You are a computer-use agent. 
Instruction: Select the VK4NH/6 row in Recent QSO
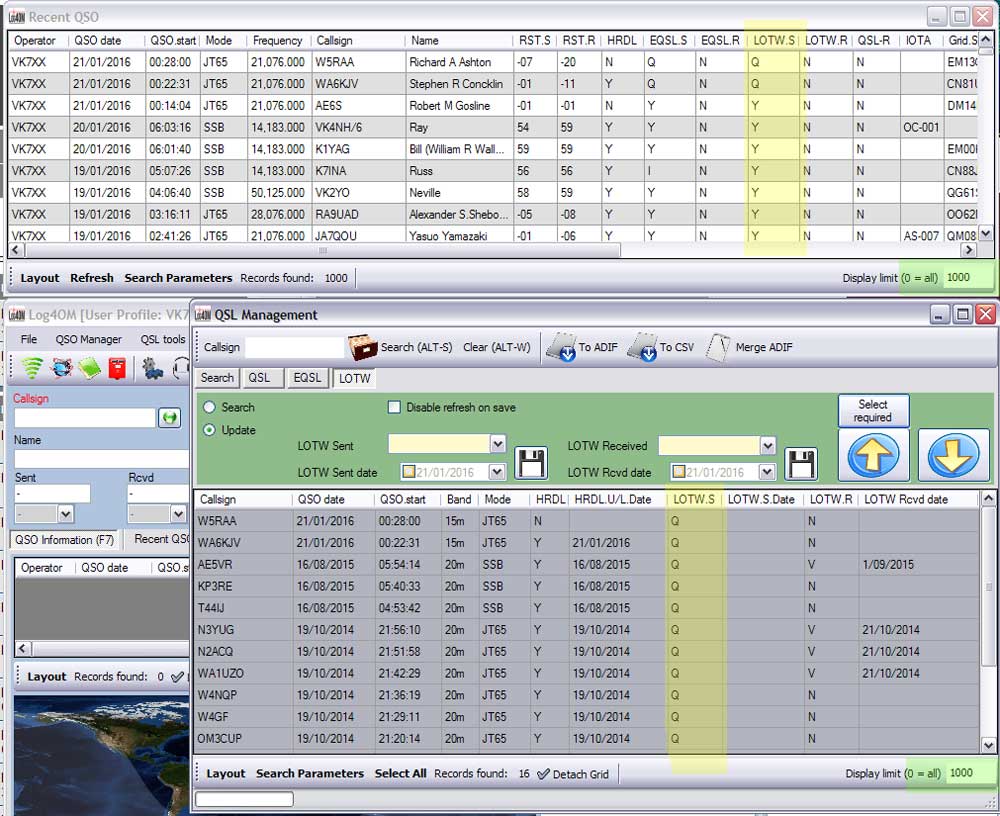pos(494,128)
